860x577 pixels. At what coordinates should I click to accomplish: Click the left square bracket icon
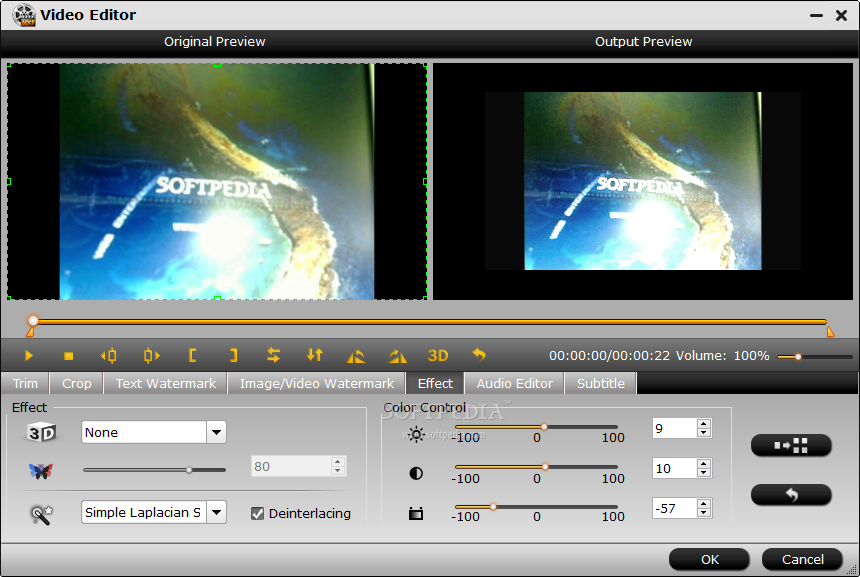click(192, 356)
